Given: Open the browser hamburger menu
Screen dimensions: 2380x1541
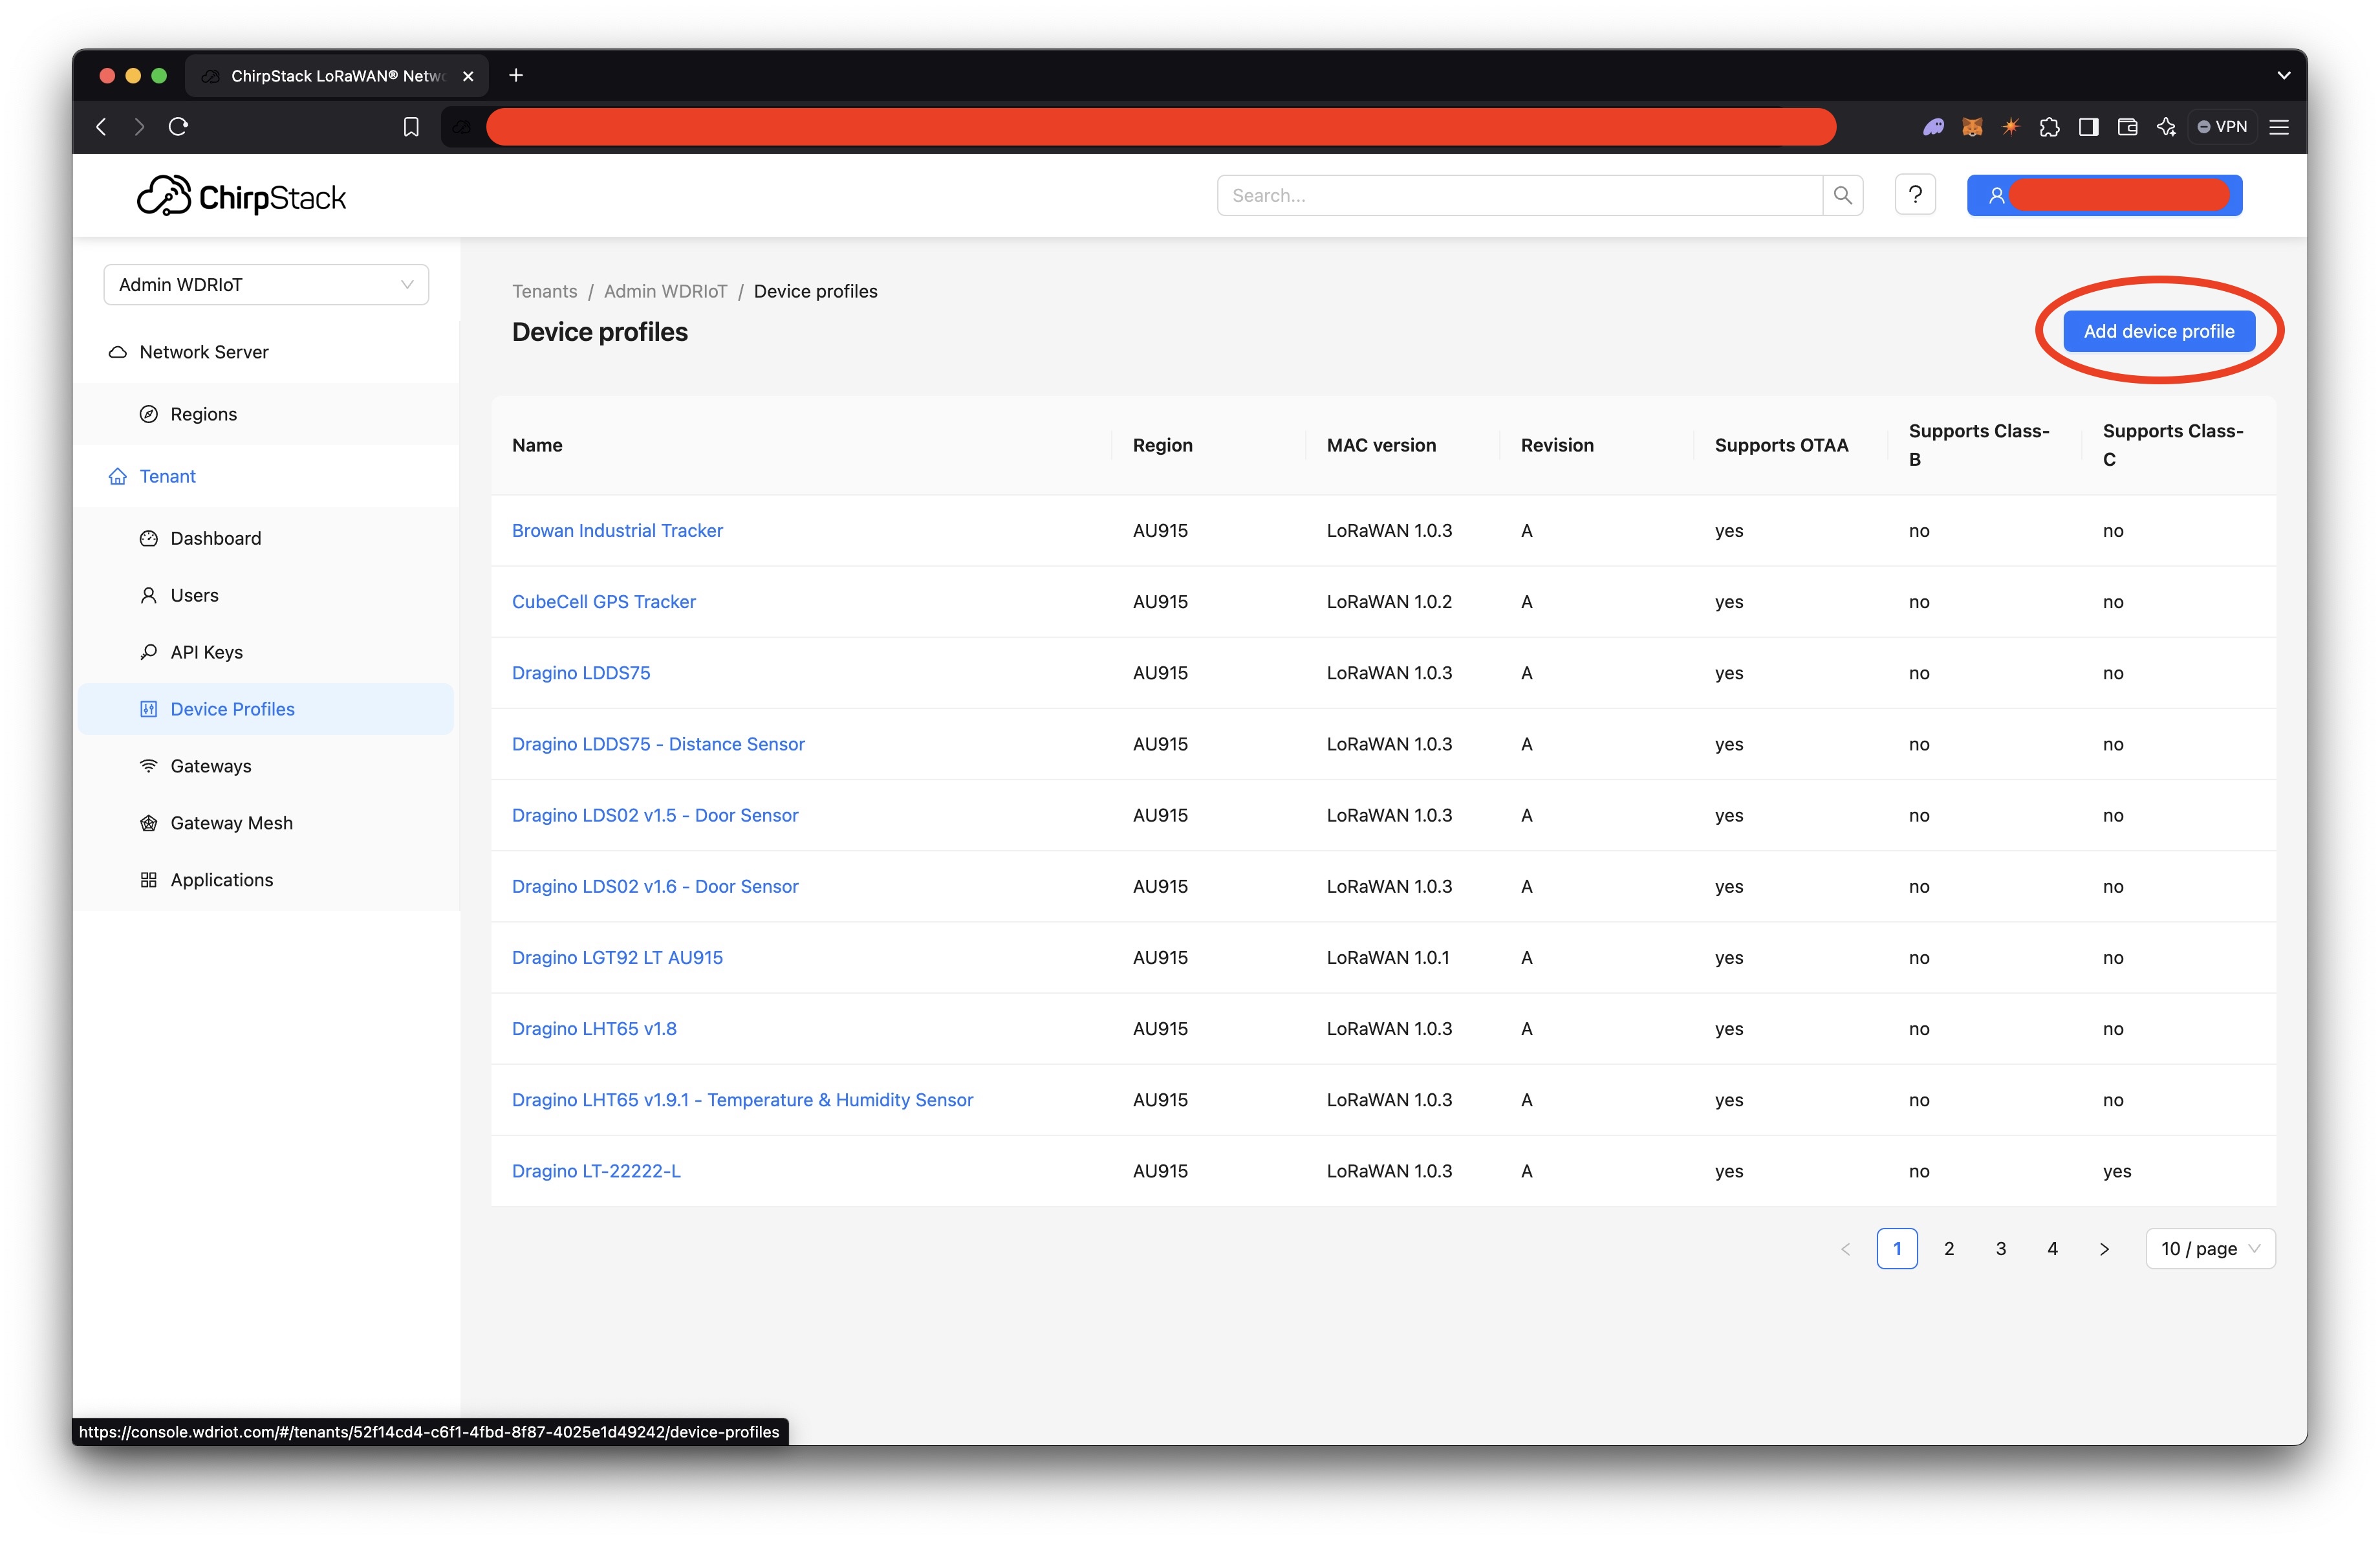Looking at the screenshot, I should [2279, 127].
